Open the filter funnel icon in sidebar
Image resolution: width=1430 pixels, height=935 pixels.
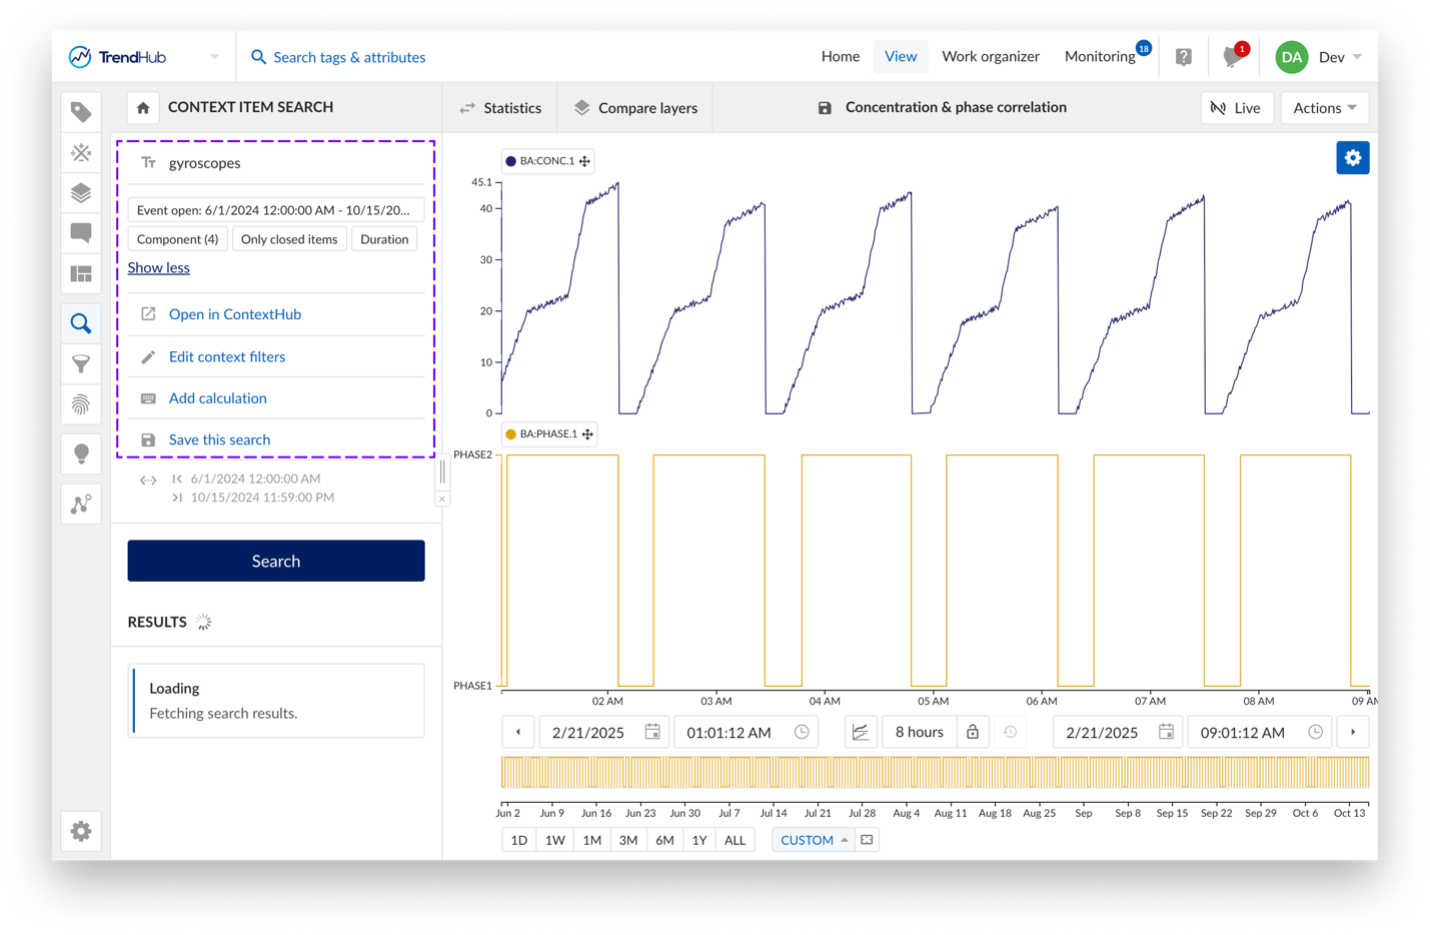pos(81,364)
